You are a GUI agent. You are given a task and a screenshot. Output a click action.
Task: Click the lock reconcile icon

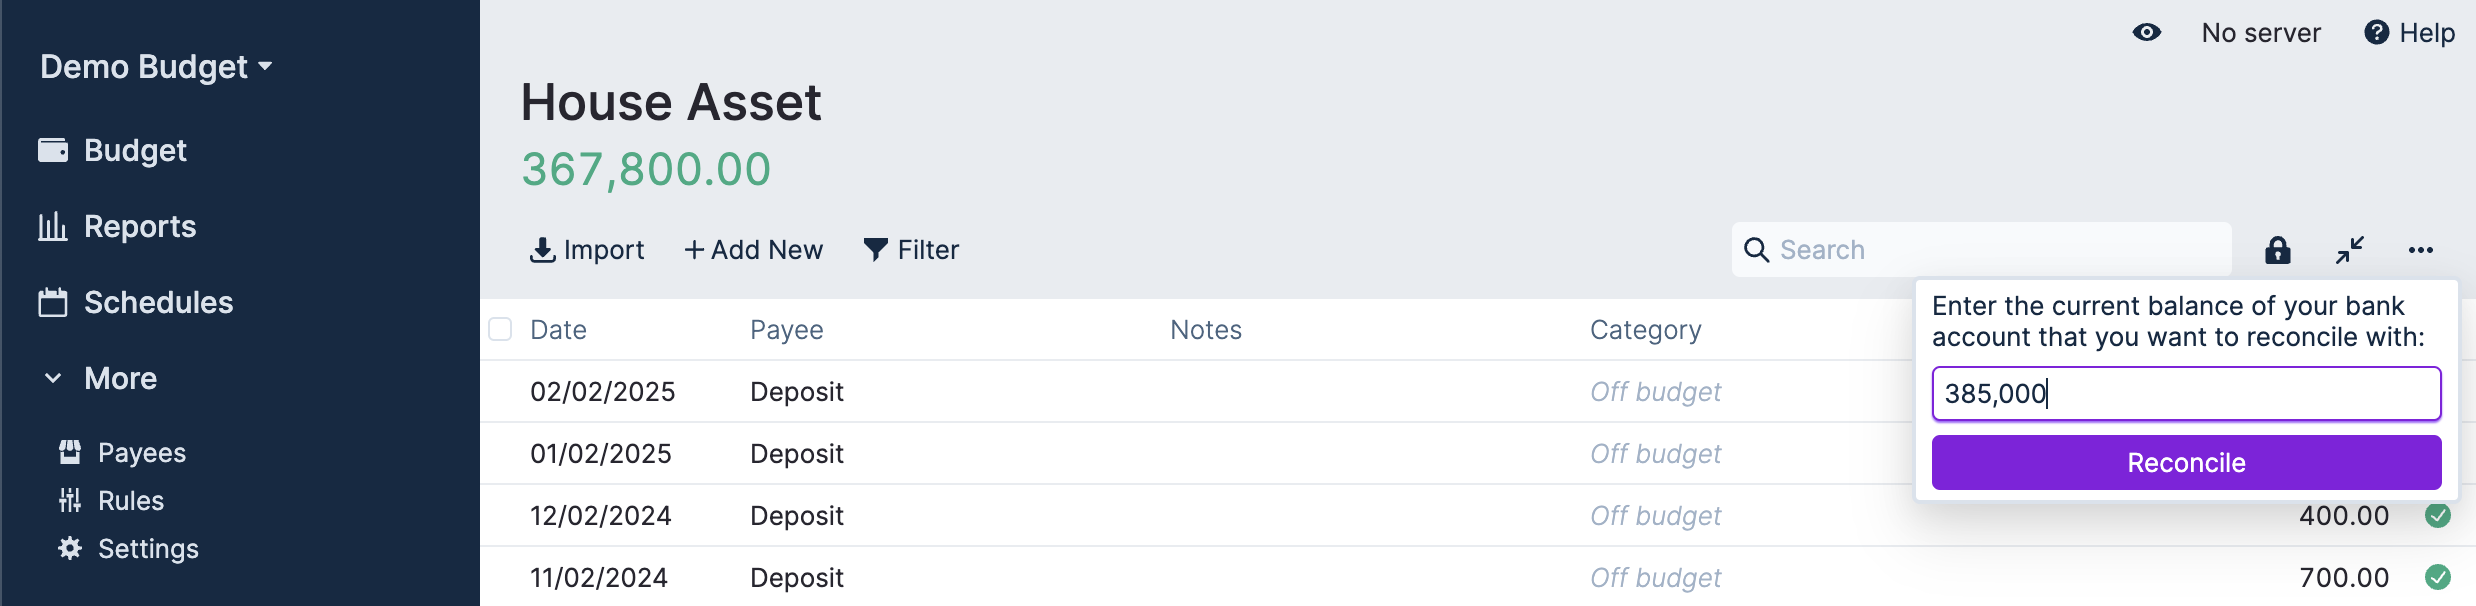pyautogui.click(x=2278, y=250)
